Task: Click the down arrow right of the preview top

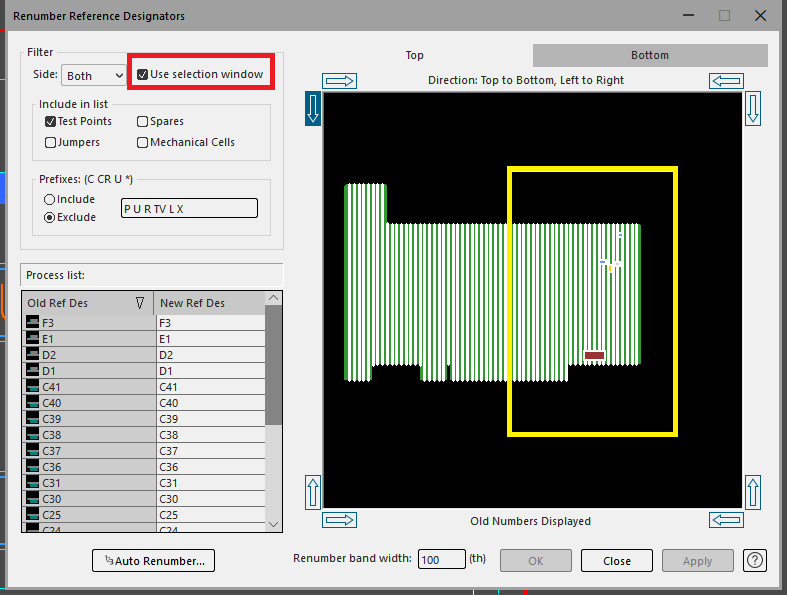Action: [754, 108]
